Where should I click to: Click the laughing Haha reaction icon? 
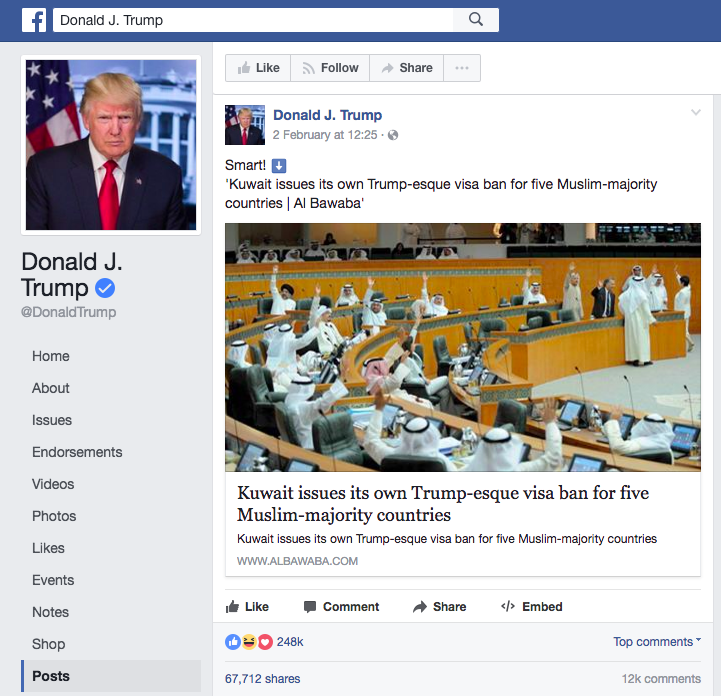pos(249,642)
